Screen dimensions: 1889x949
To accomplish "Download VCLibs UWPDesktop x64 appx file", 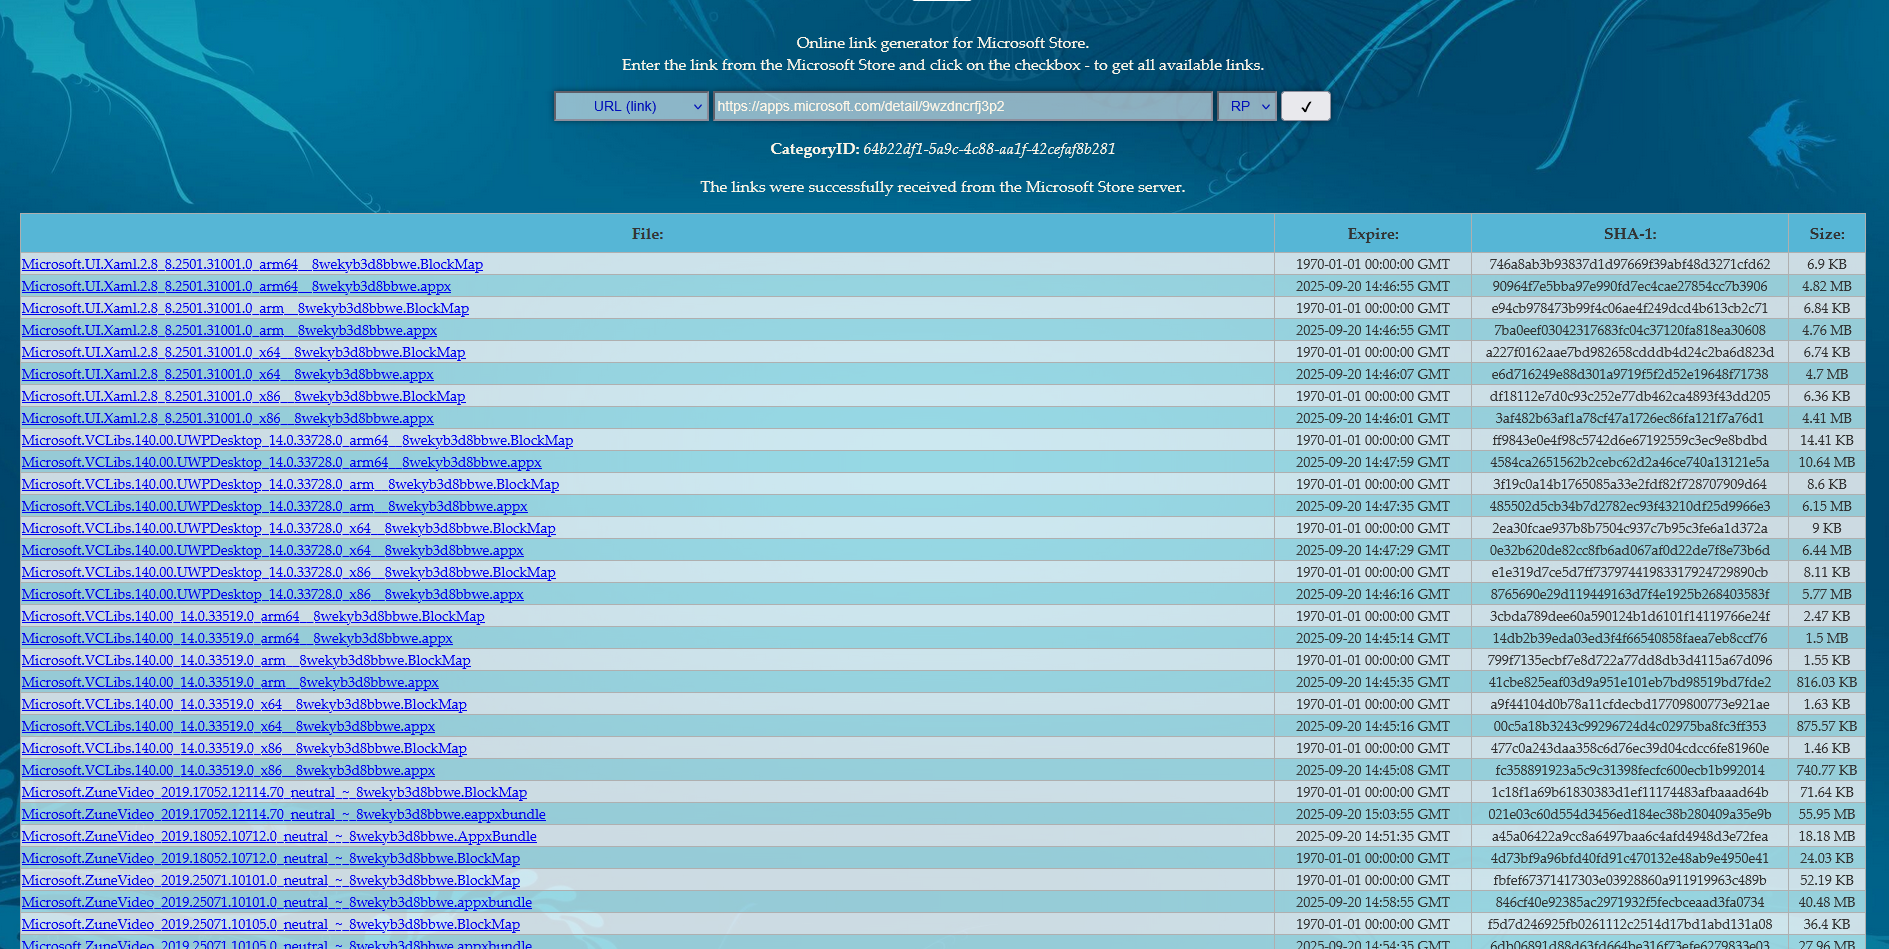I will tap(273, 550).
